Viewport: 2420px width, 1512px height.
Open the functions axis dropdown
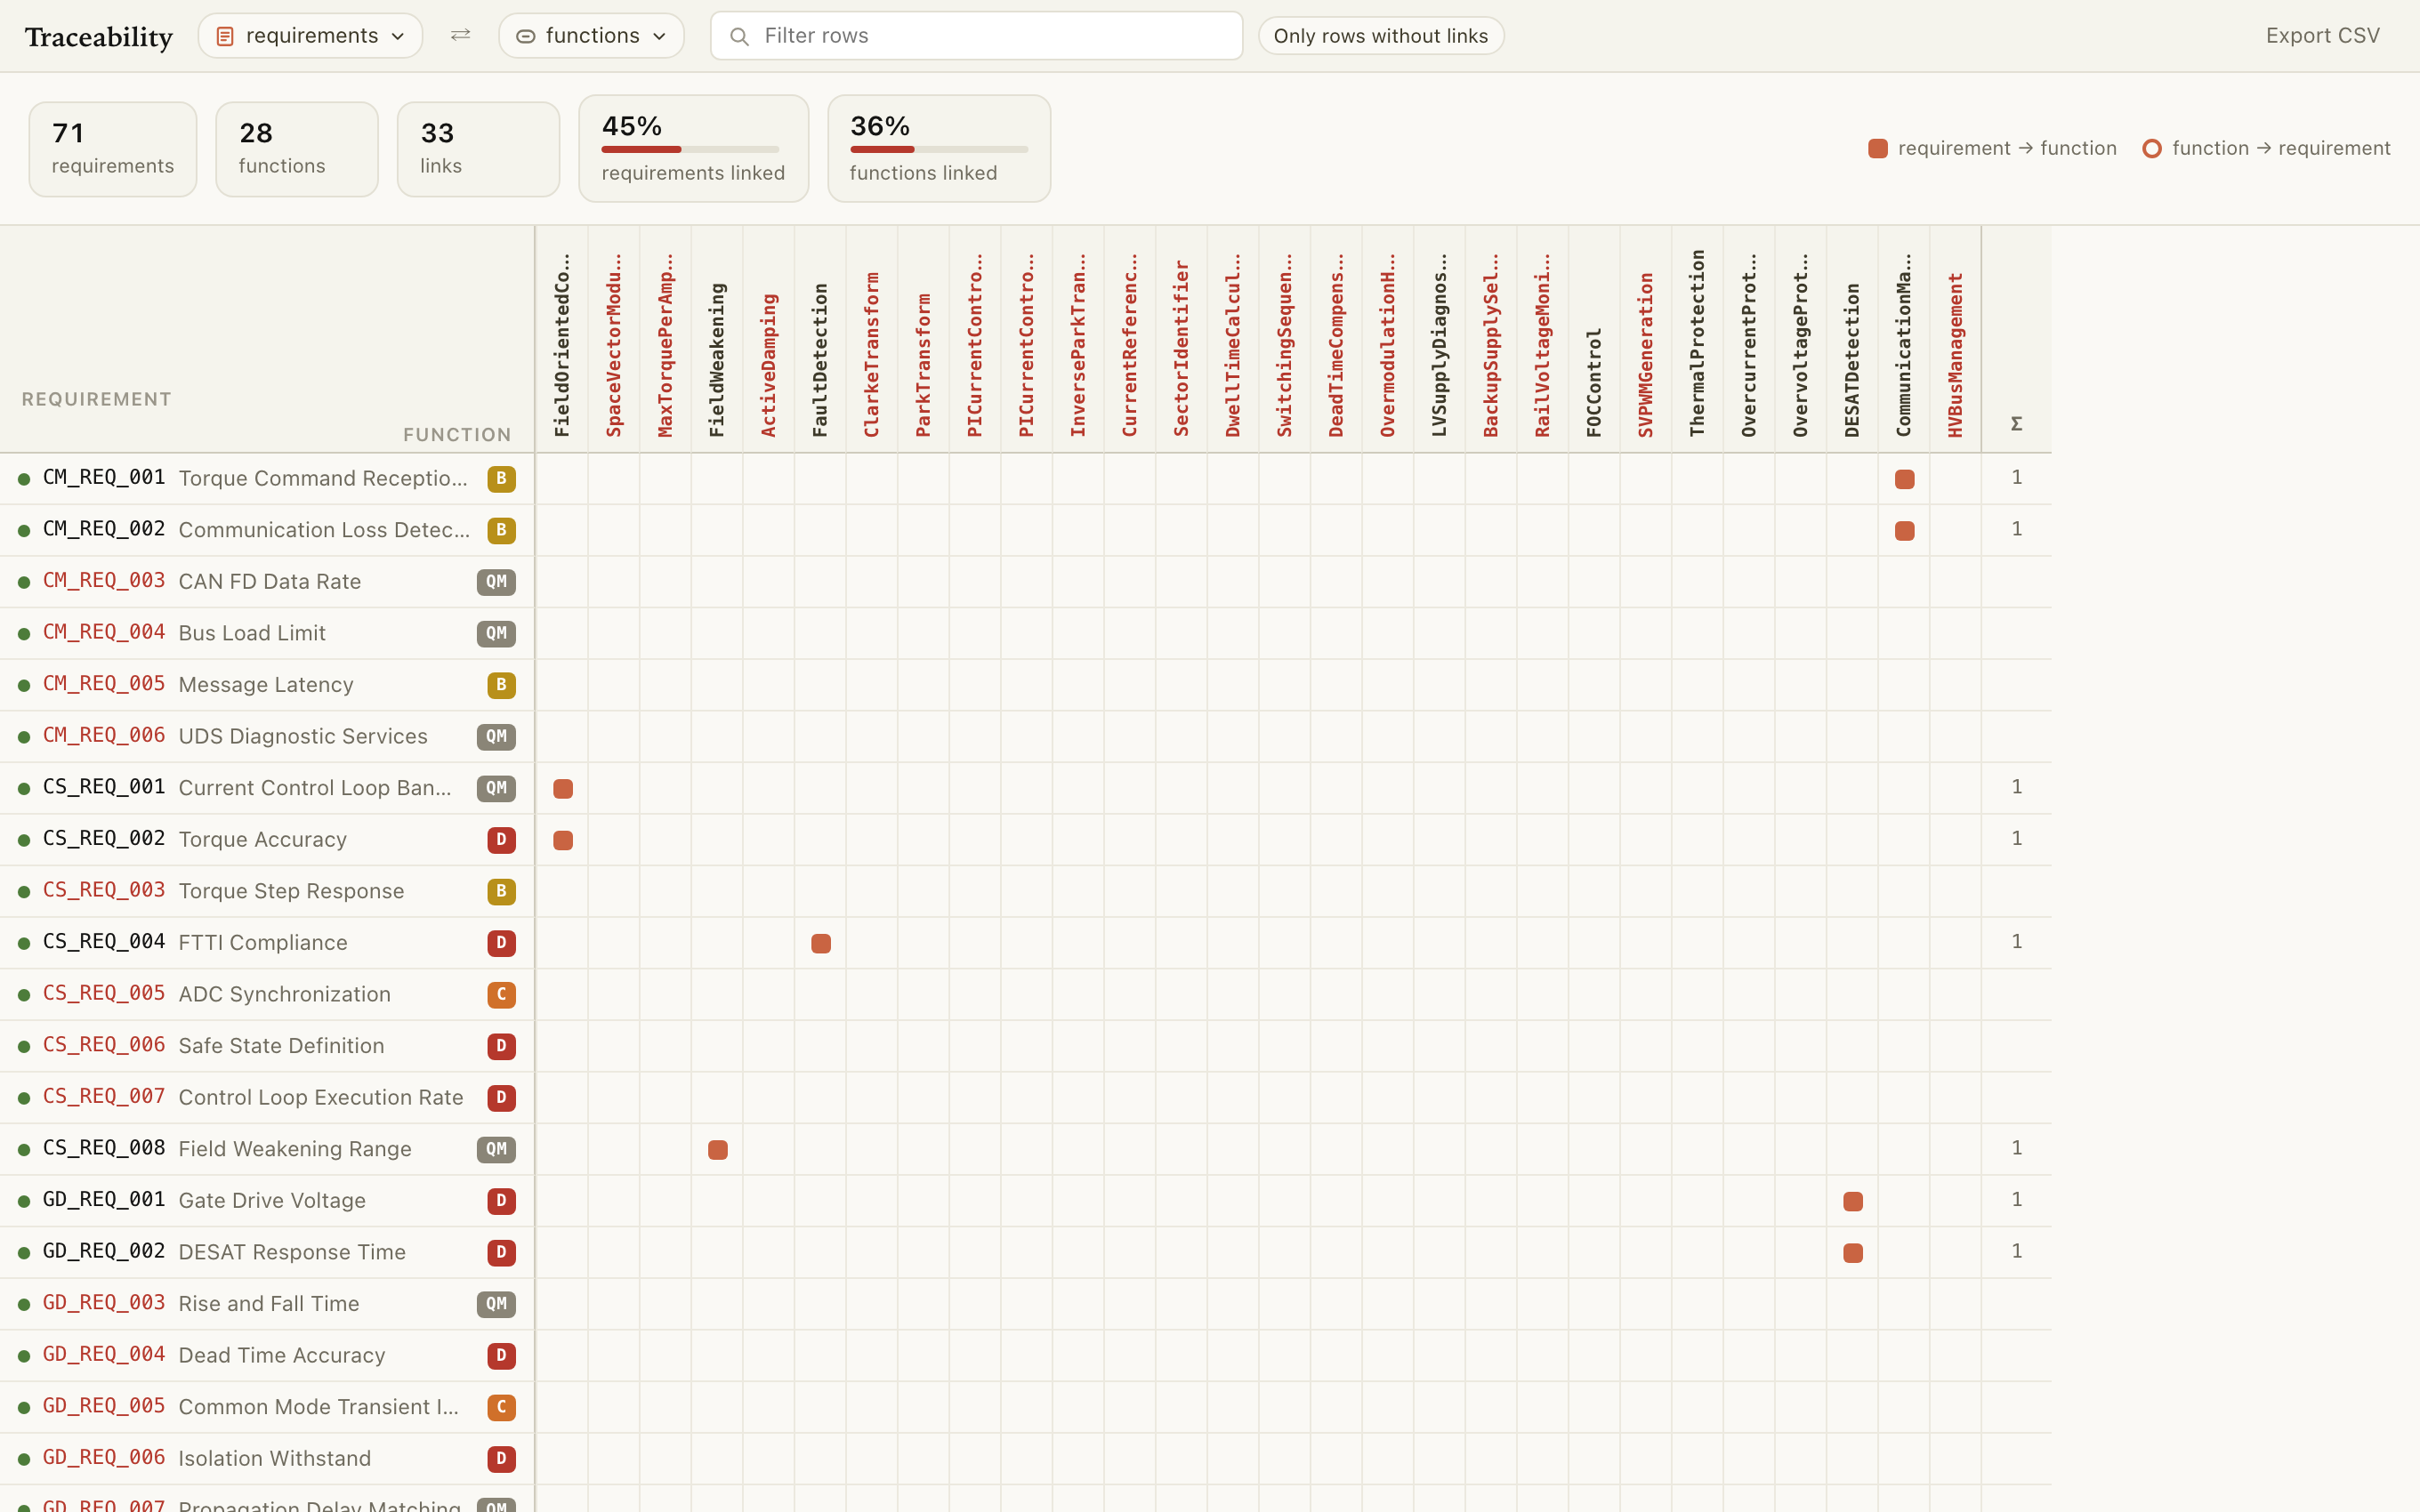(591, 36)
